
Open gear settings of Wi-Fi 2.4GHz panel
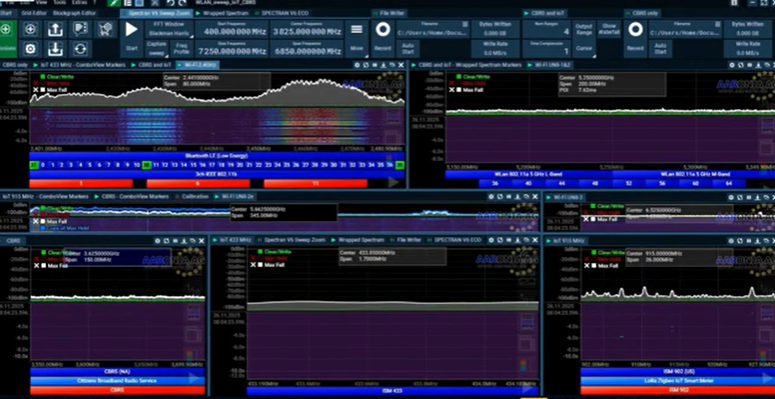point(356,65)
